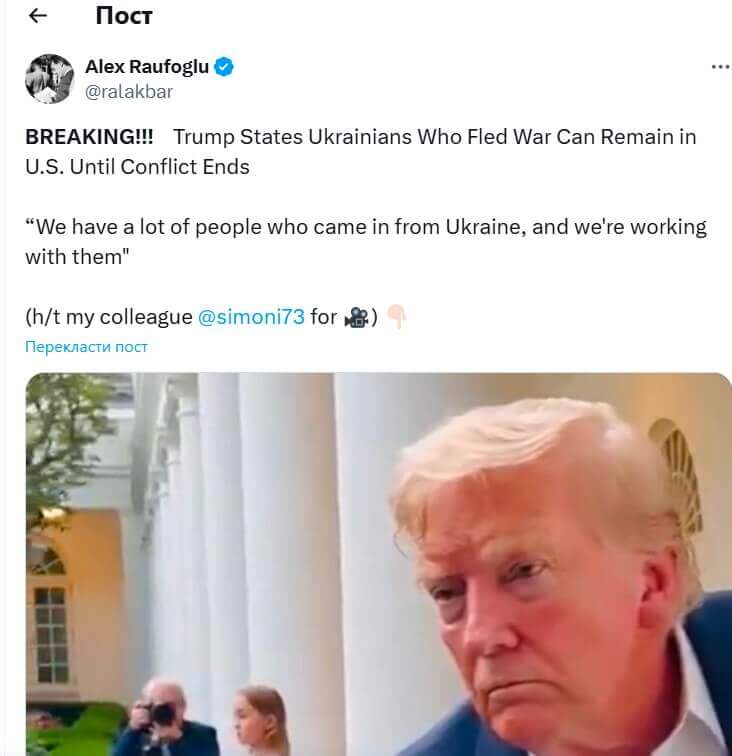
Task: Click the headline about Ukrainians remaining
Action: tap(361, 151)
